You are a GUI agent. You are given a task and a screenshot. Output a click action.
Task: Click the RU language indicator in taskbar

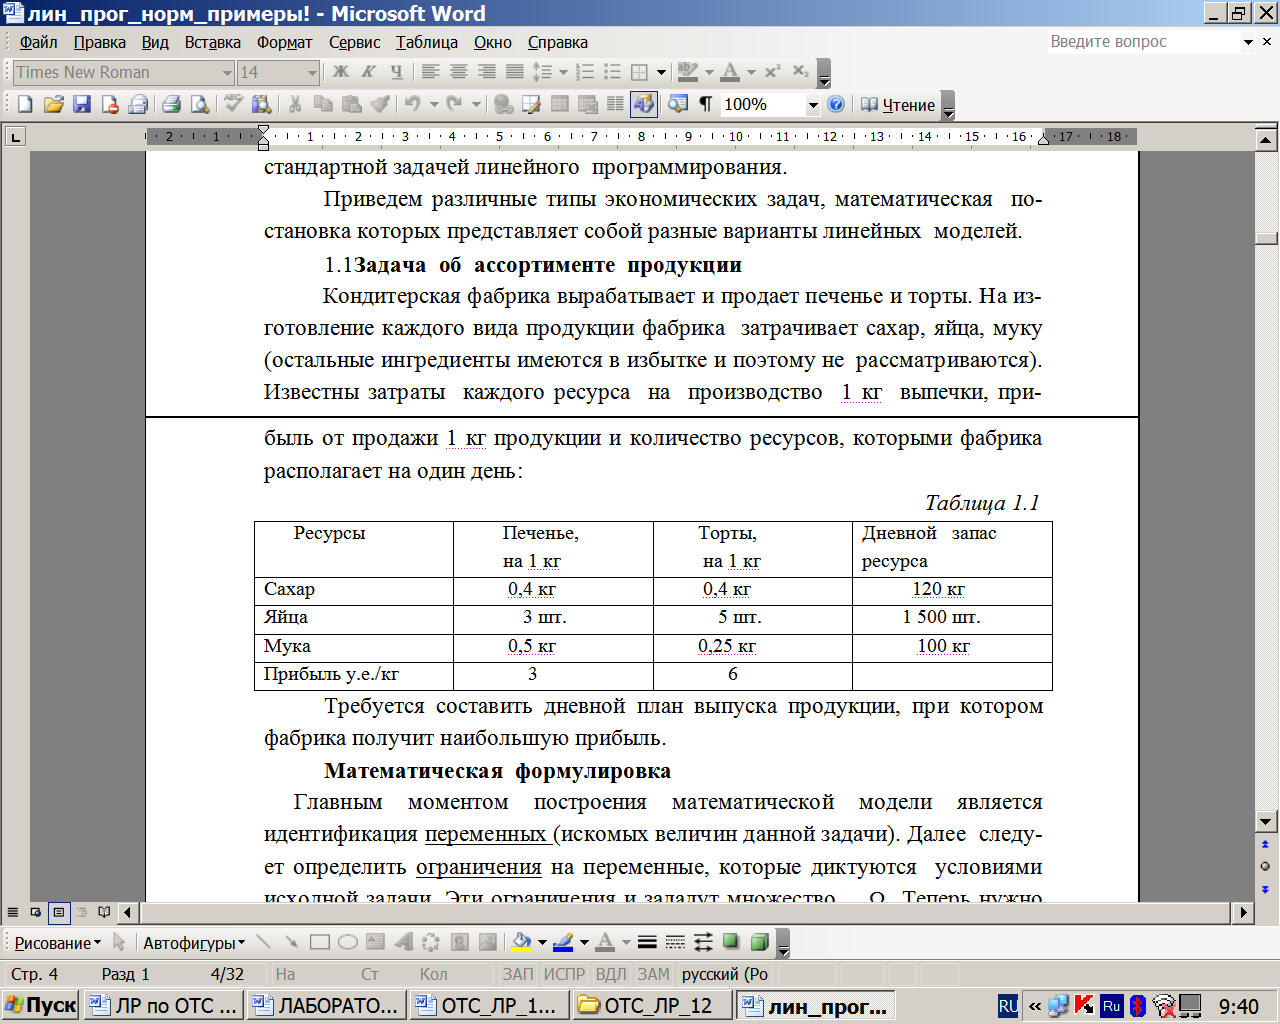[x=1008, y=1006]
